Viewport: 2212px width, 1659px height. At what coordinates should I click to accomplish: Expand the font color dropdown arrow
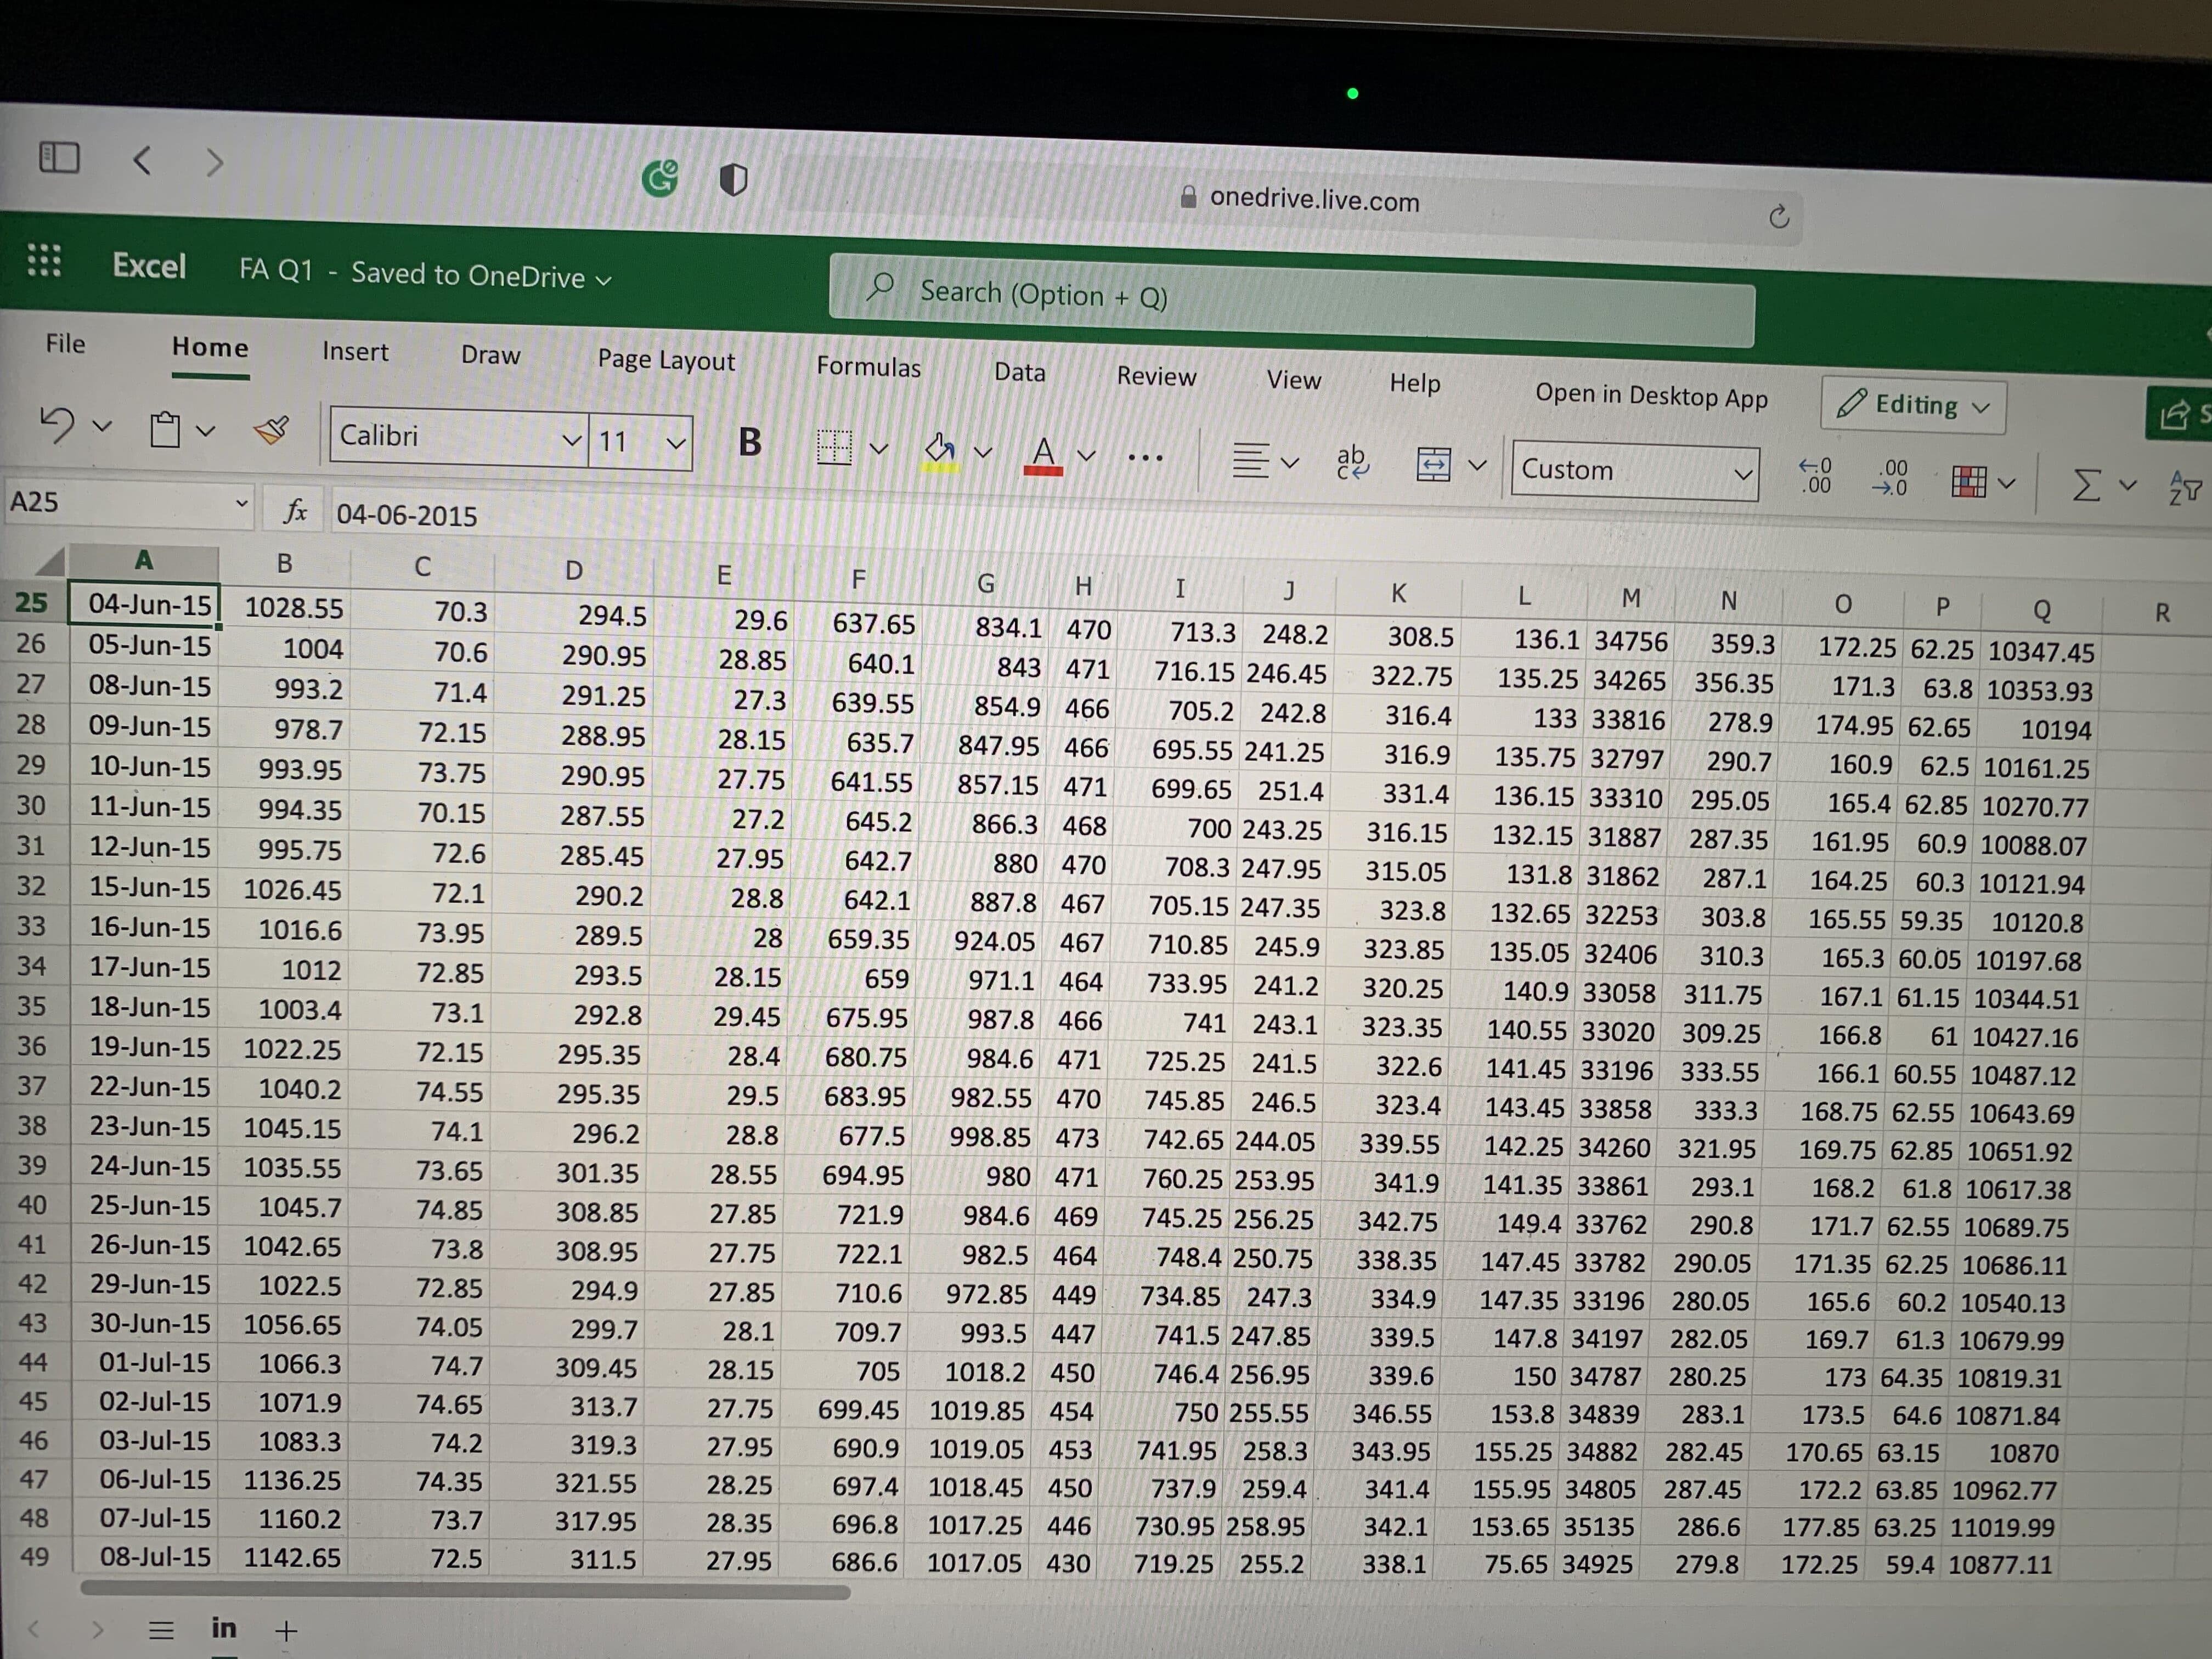pos(1087,456)
